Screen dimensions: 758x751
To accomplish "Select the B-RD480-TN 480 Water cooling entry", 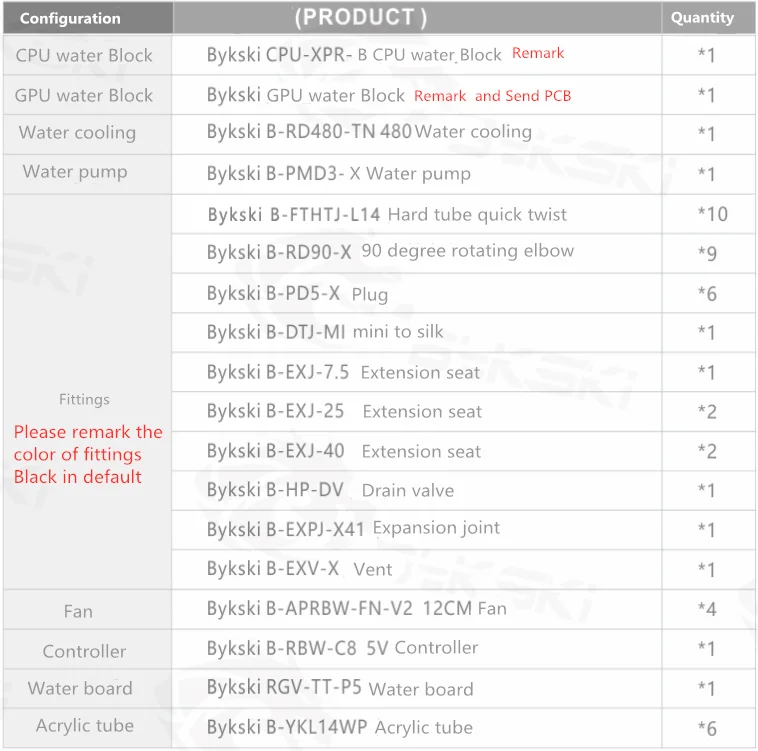I will [369, 131].
